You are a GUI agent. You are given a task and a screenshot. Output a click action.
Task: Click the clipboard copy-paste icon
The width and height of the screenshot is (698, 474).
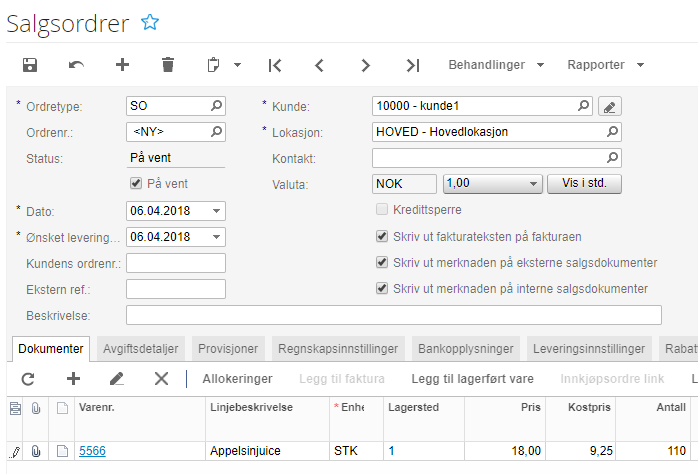(213, 65)
